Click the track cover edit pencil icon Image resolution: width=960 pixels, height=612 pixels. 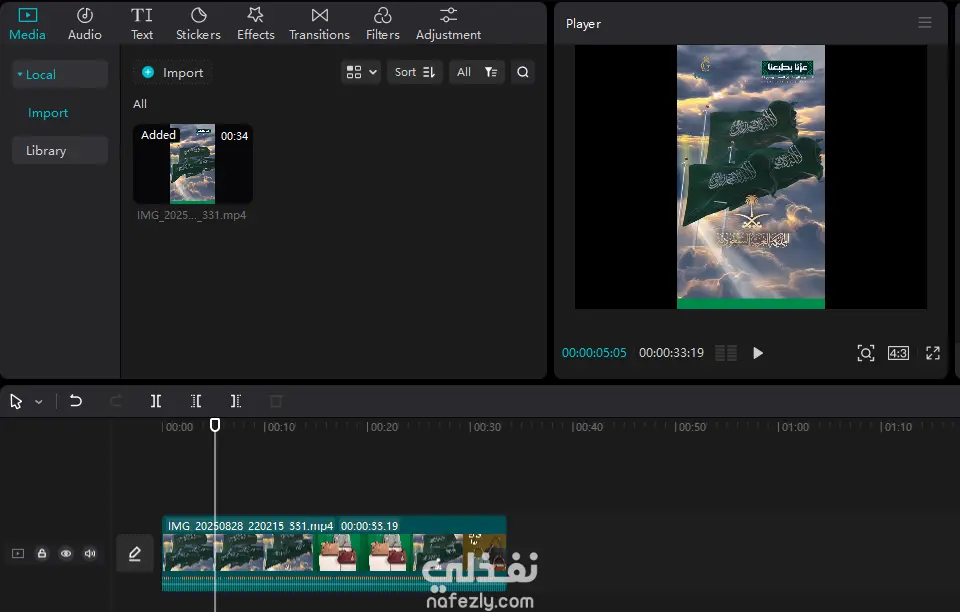pos(135,553)
